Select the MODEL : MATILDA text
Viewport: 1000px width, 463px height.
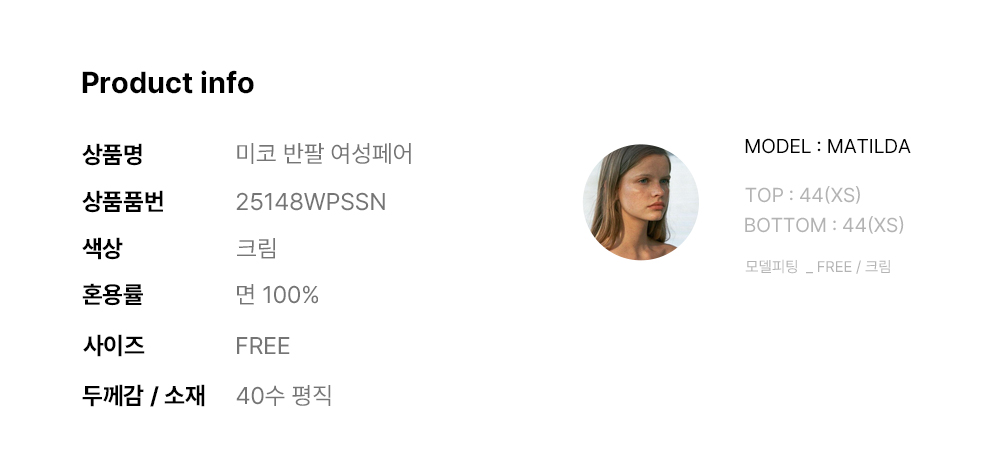coord(826,147)
